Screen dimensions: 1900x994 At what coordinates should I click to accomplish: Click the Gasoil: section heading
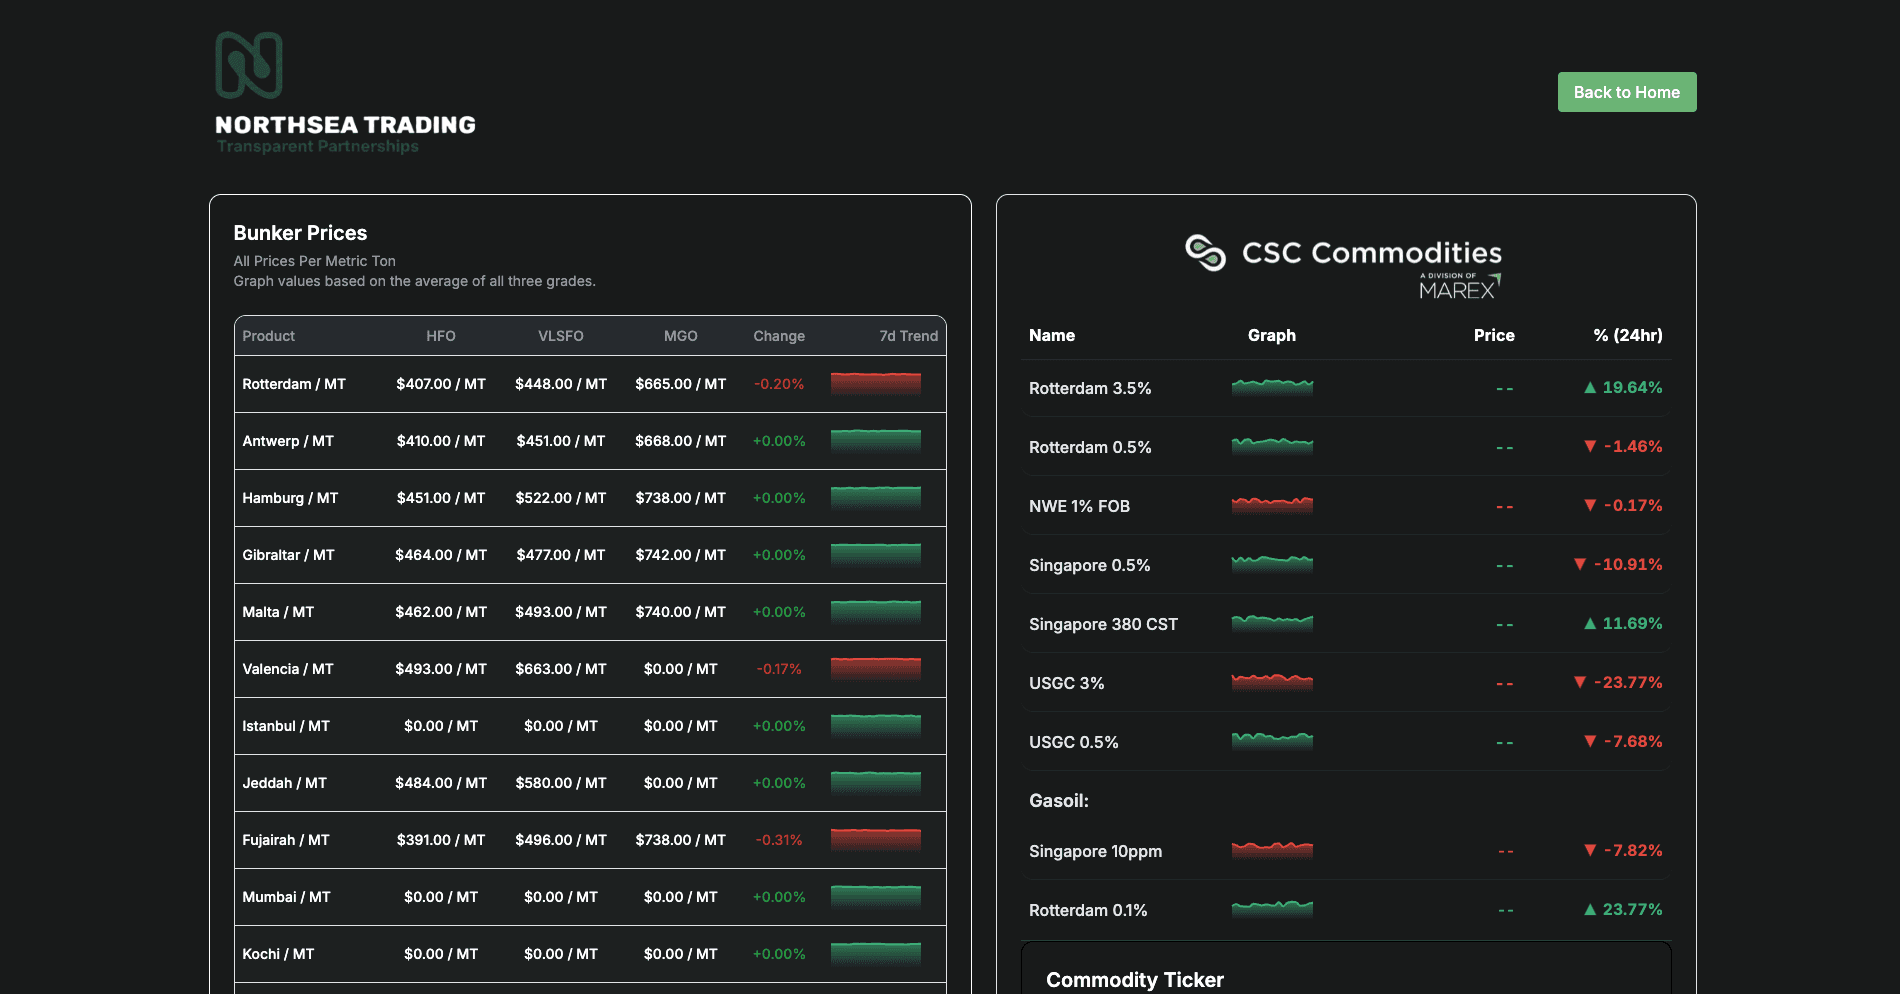pos(1059,800)
